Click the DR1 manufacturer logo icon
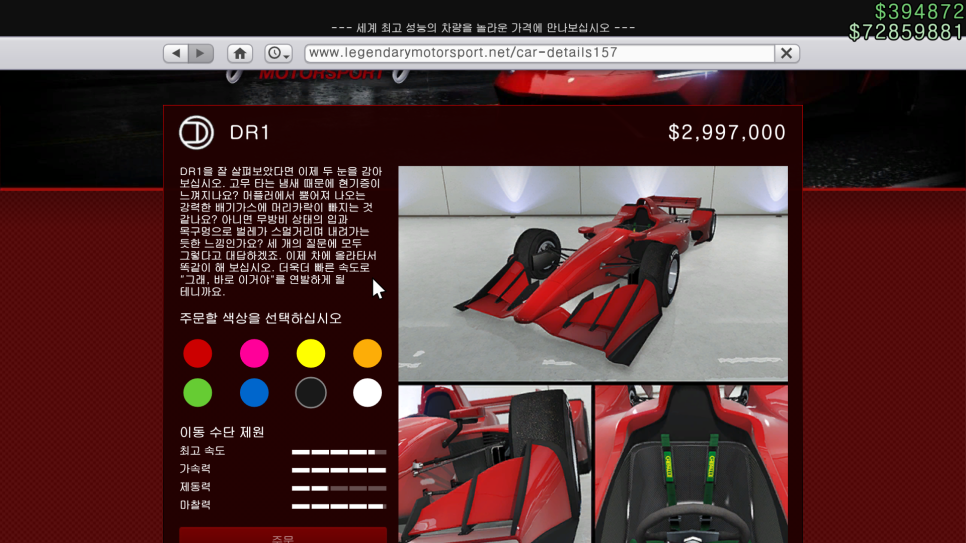966x543 pixels. coord(197,133)
